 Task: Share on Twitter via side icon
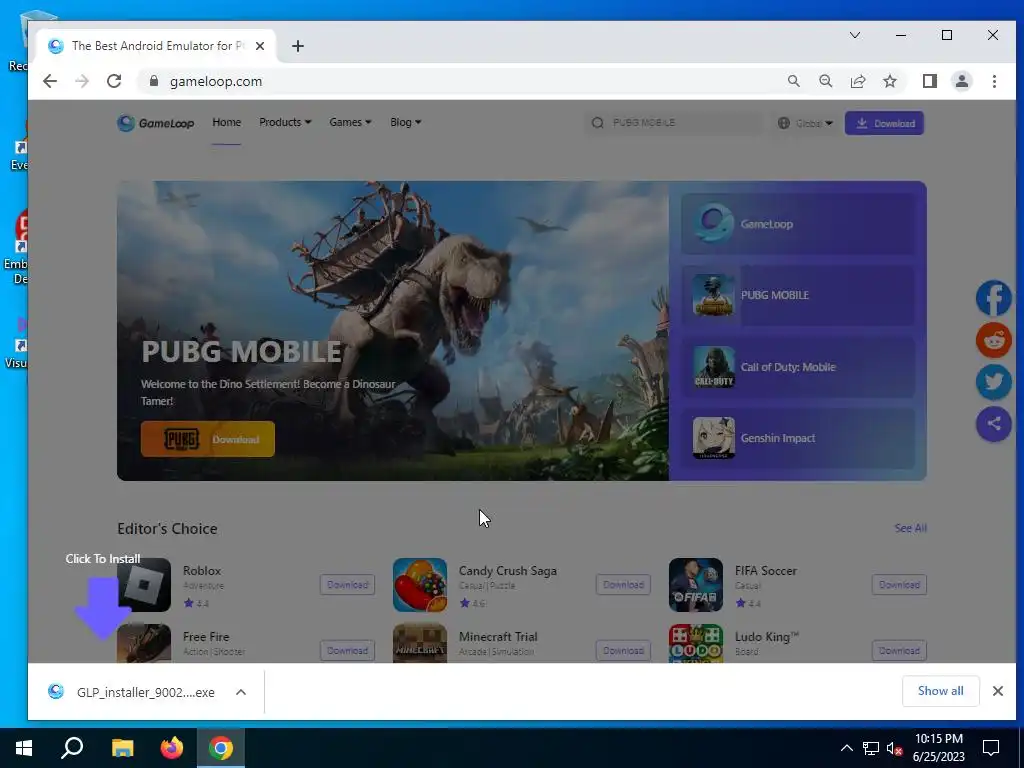pyautogui.click(x=993, y=381)
